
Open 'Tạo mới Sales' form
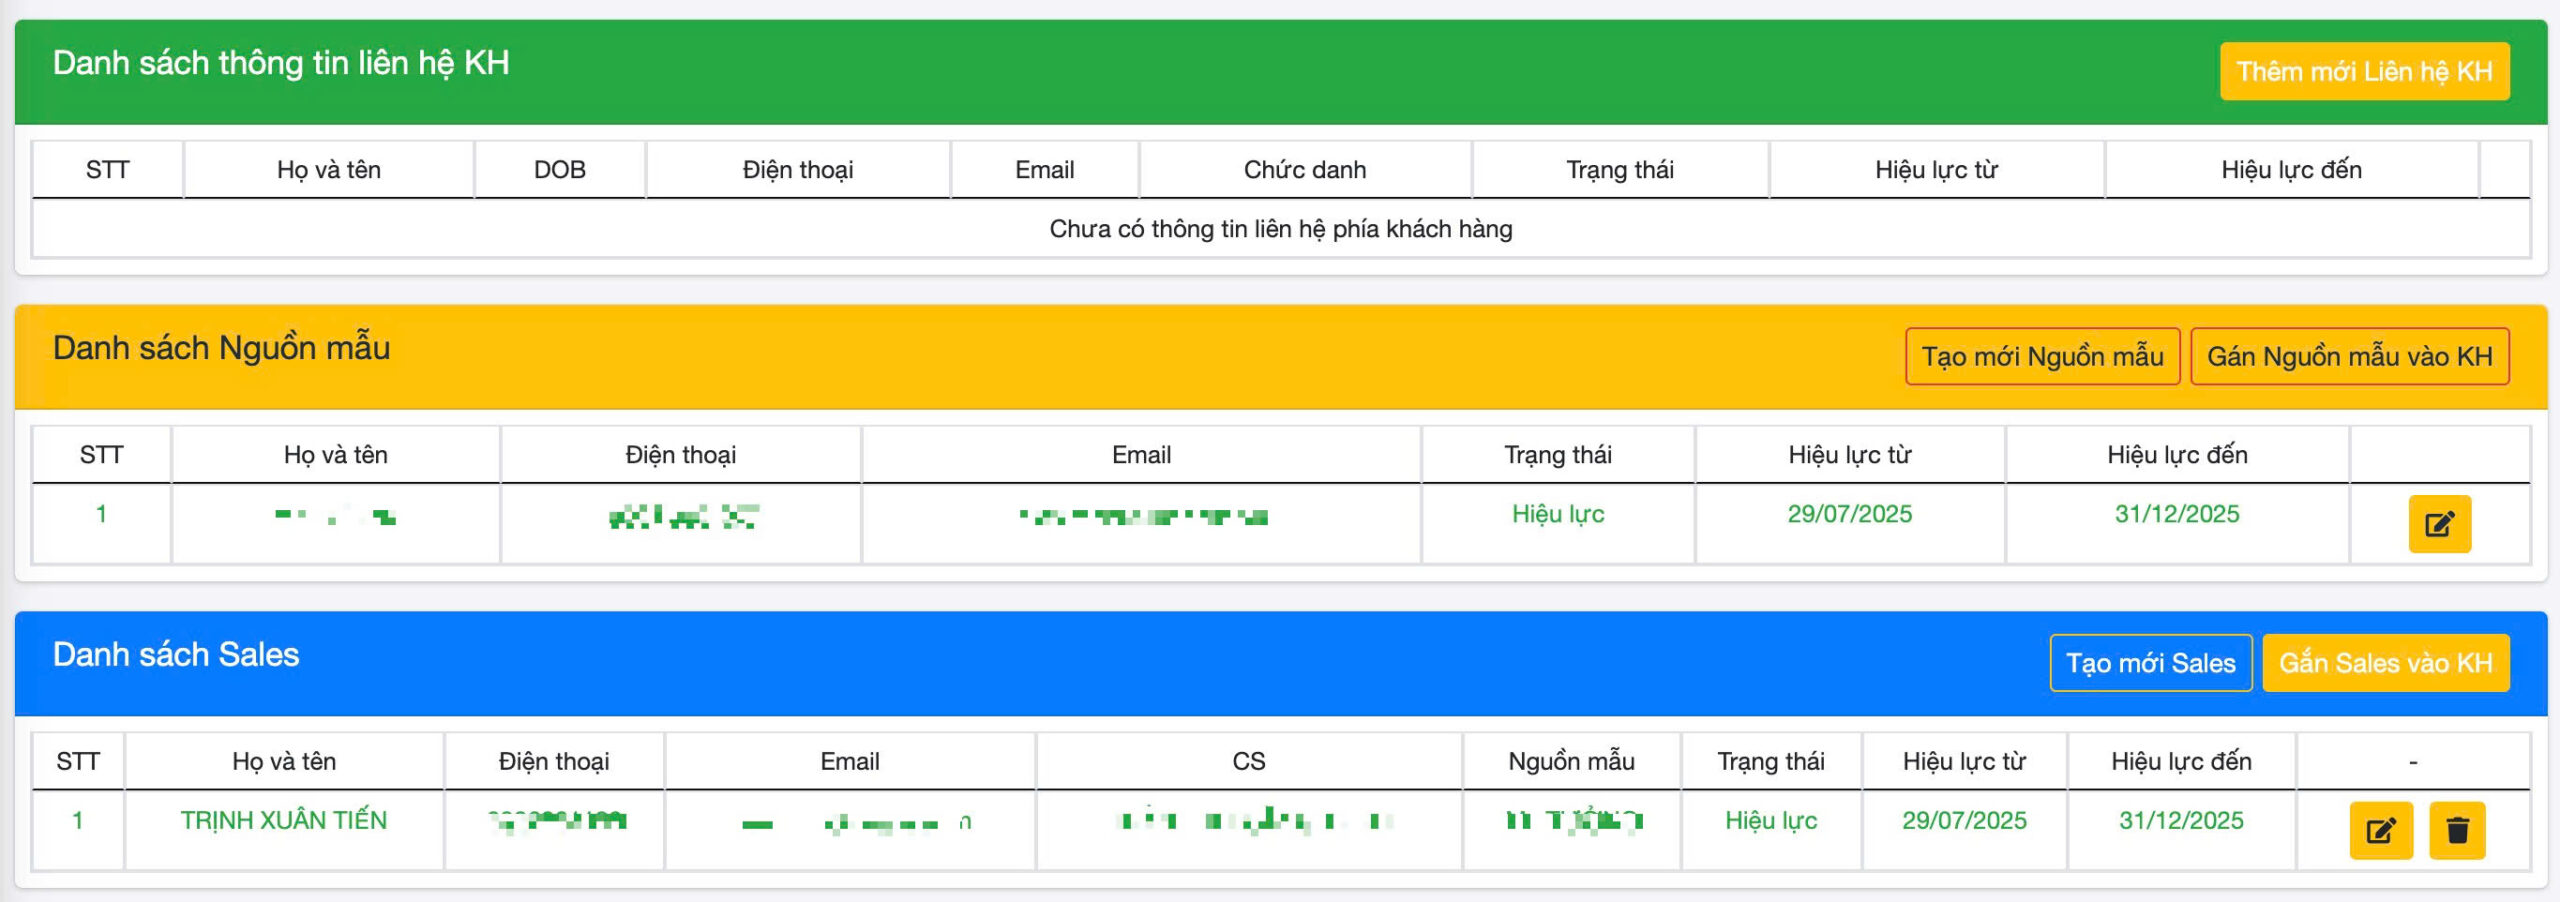[2150, 663]
